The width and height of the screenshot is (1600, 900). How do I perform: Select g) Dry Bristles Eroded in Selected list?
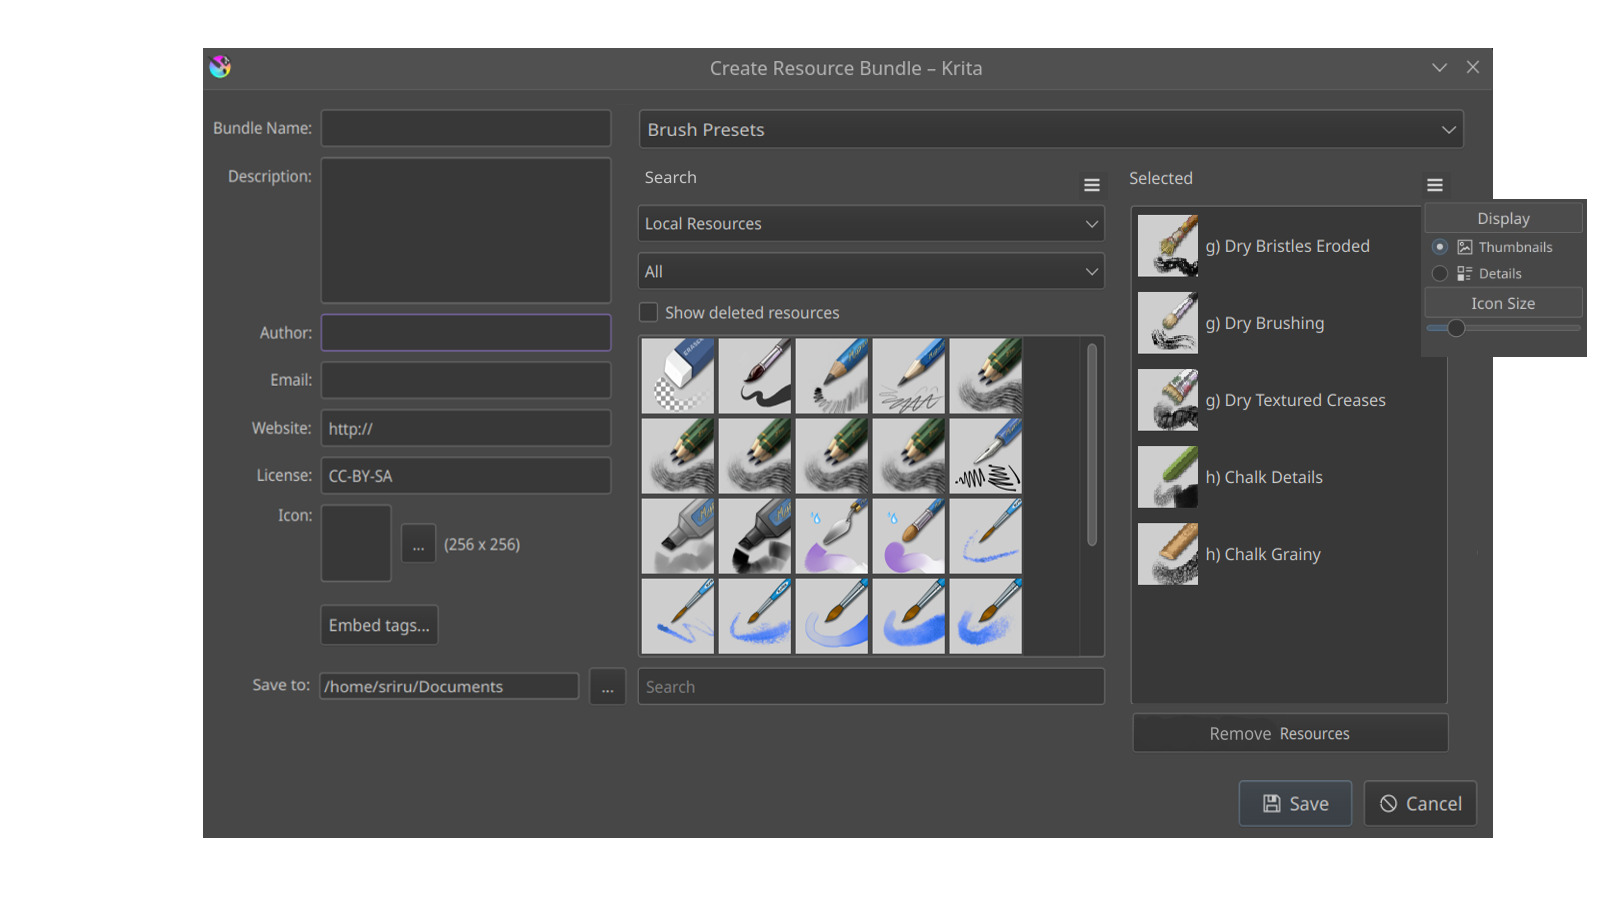[x=1286, y=246]
